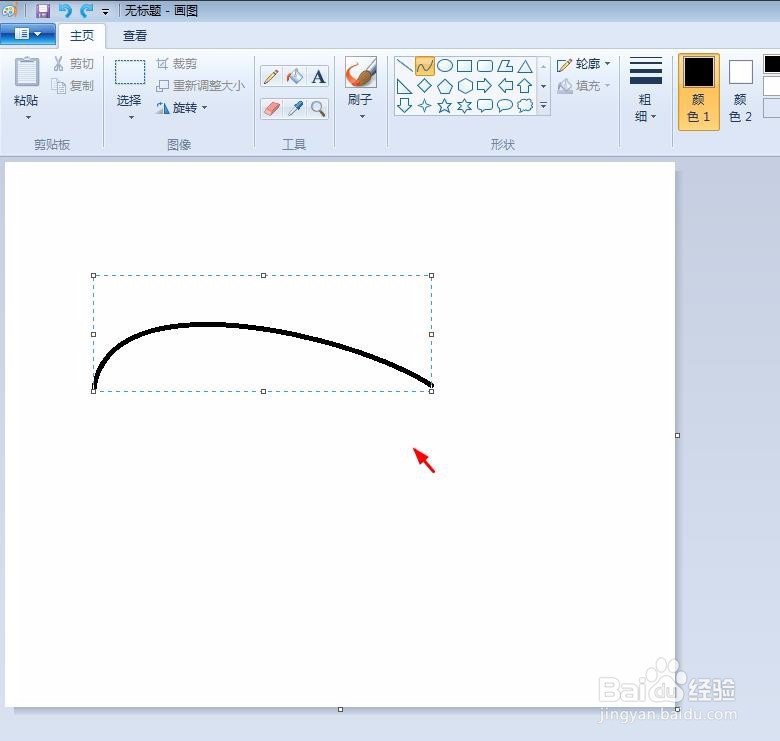Open the Outline (轮廓) dropdown
780x741 pixels.
pos(584,64)
